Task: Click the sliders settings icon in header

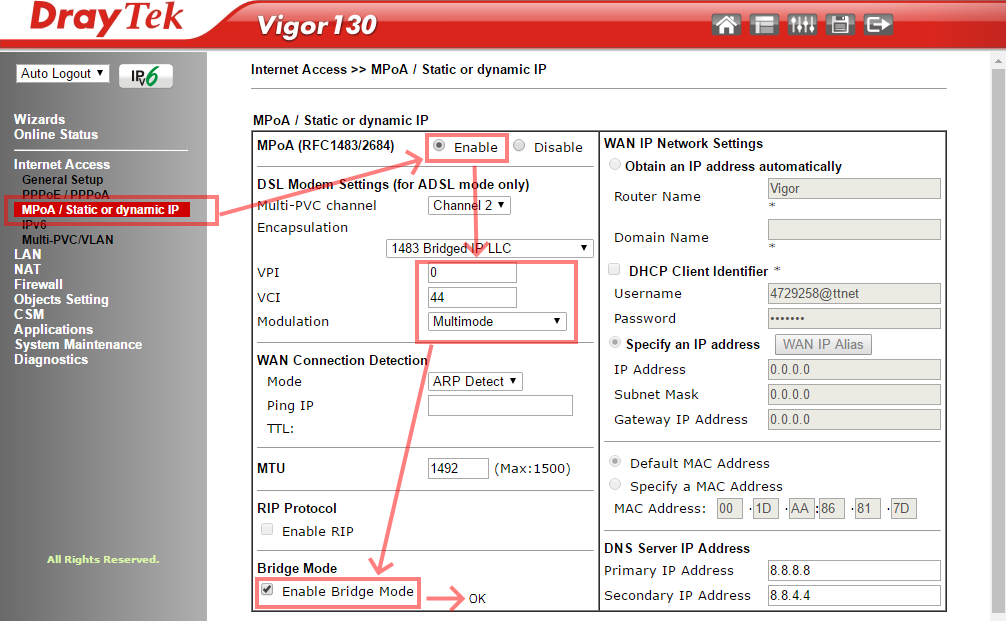Action: [802, 24]
